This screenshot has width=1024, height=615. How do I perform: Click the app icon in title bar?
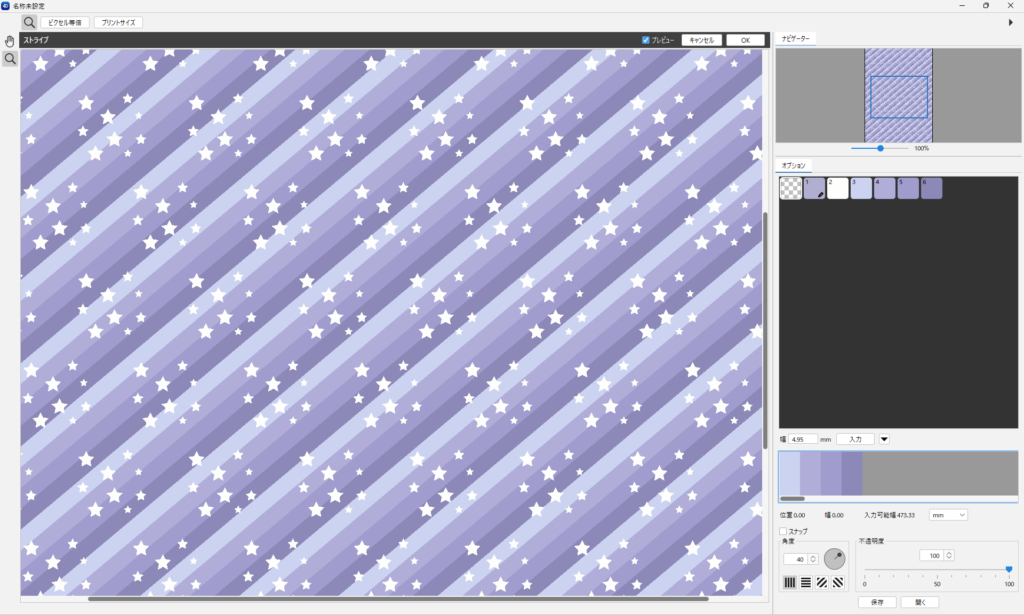(x=5, y=5)
